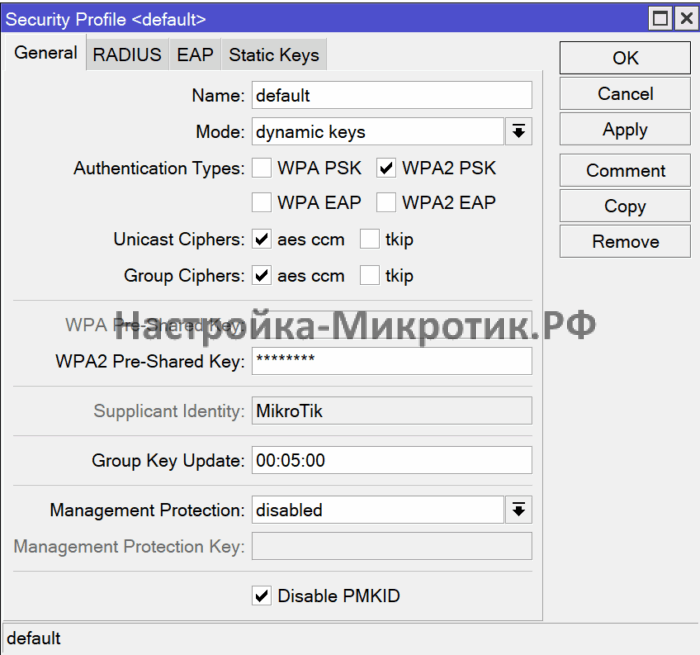Click the Group Key Update field
700x655 pixels.
point(391,460)
